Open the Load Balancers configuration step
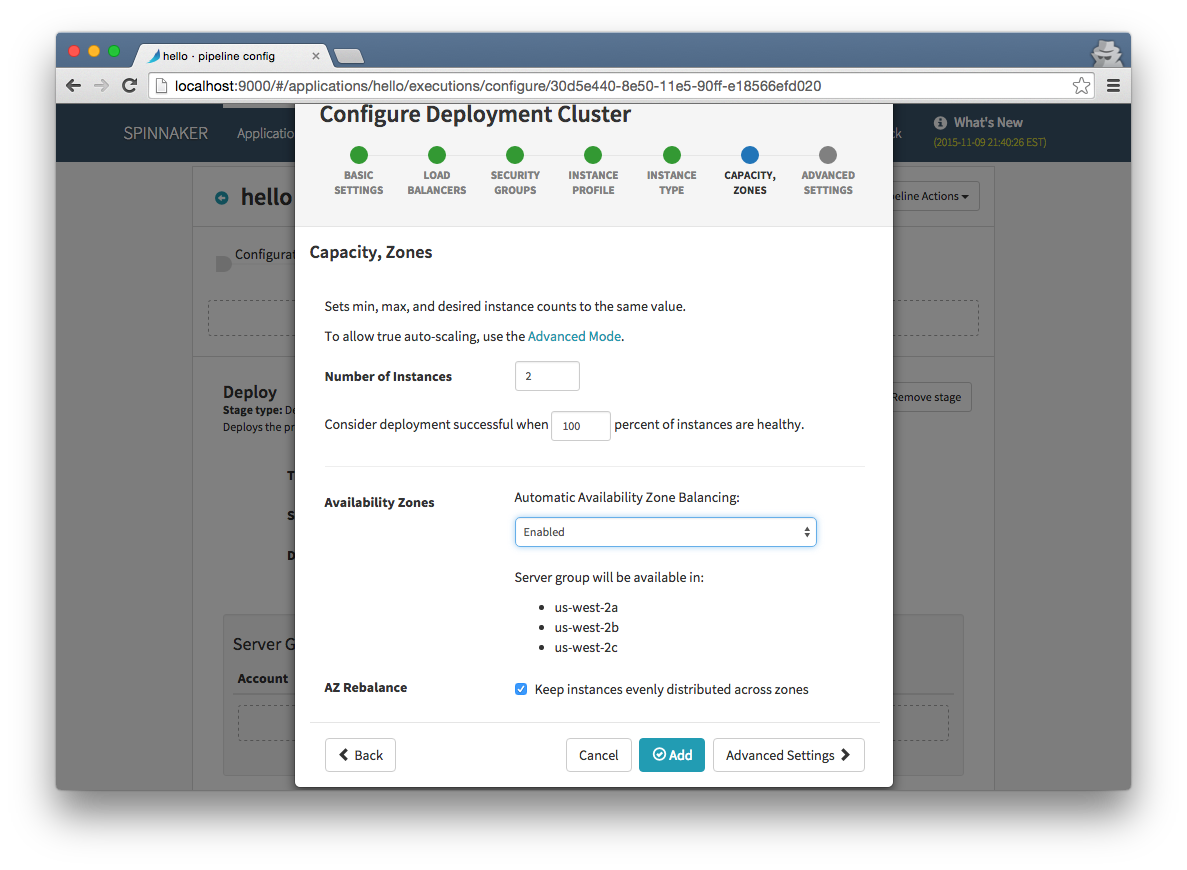This screenshot has width=1187, height=870. tap(437, 155)
